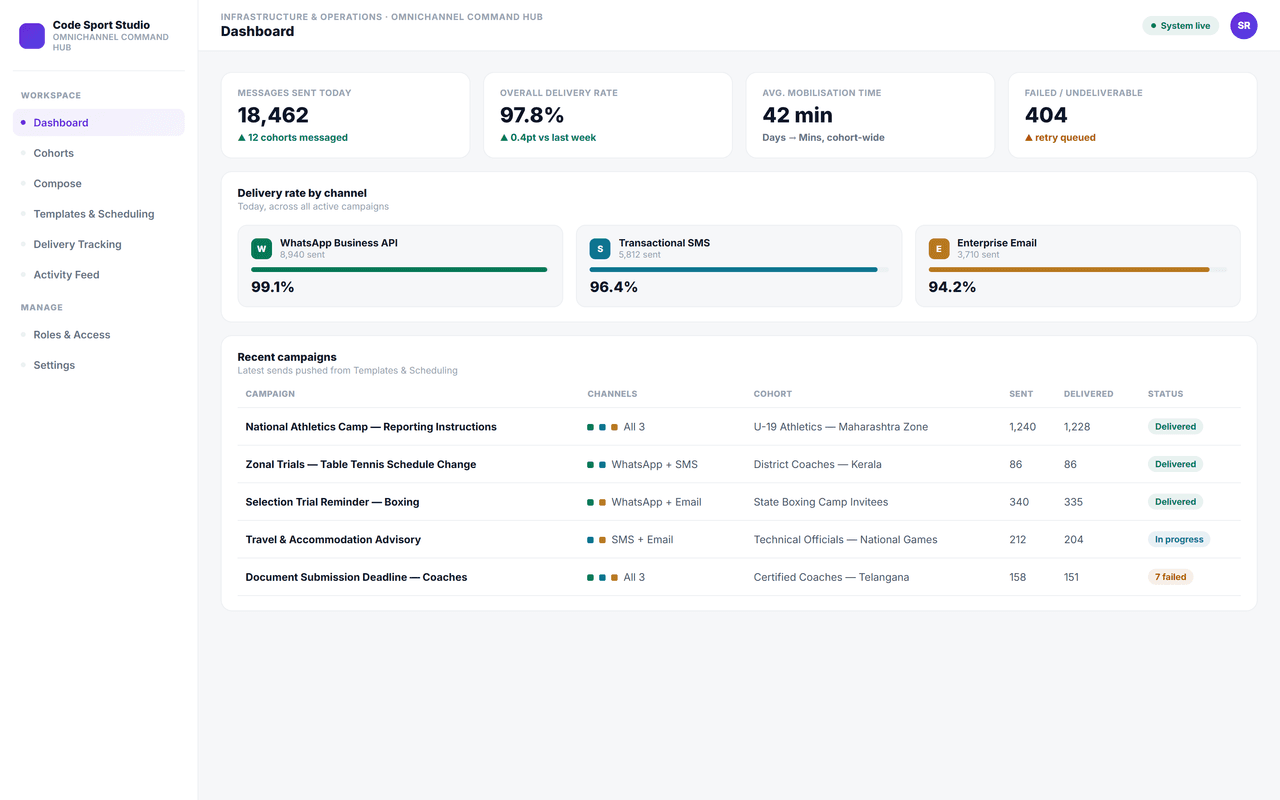The width and height of the screenshot is (1280, 800).
Task: Click the 404 failed count value
Action: click(x=1046, y=115)
